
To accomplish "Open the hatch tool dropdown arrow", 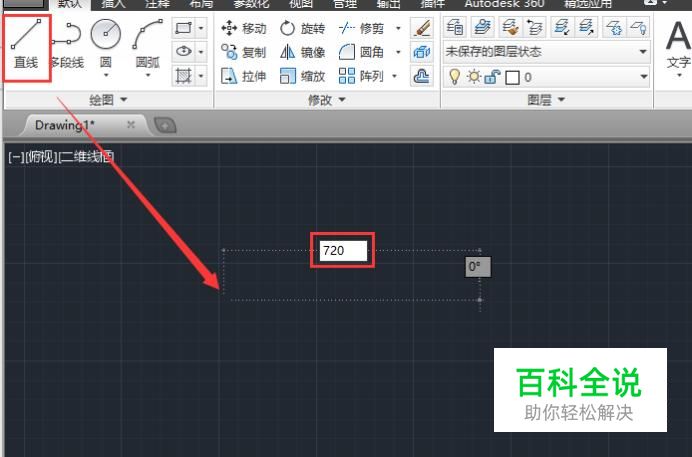I will point(201,76).
